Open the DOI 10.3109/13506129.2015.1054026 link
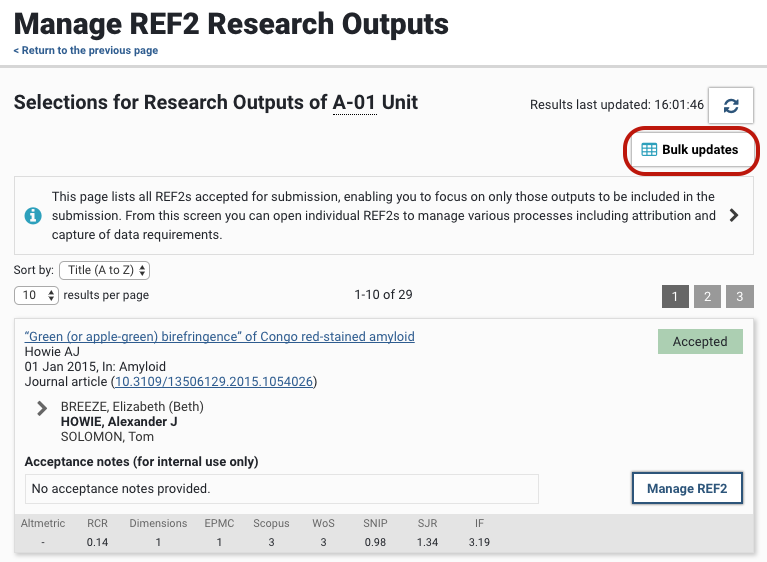The width and height of the screenshot is (767, 562). [x=214, y=382]
